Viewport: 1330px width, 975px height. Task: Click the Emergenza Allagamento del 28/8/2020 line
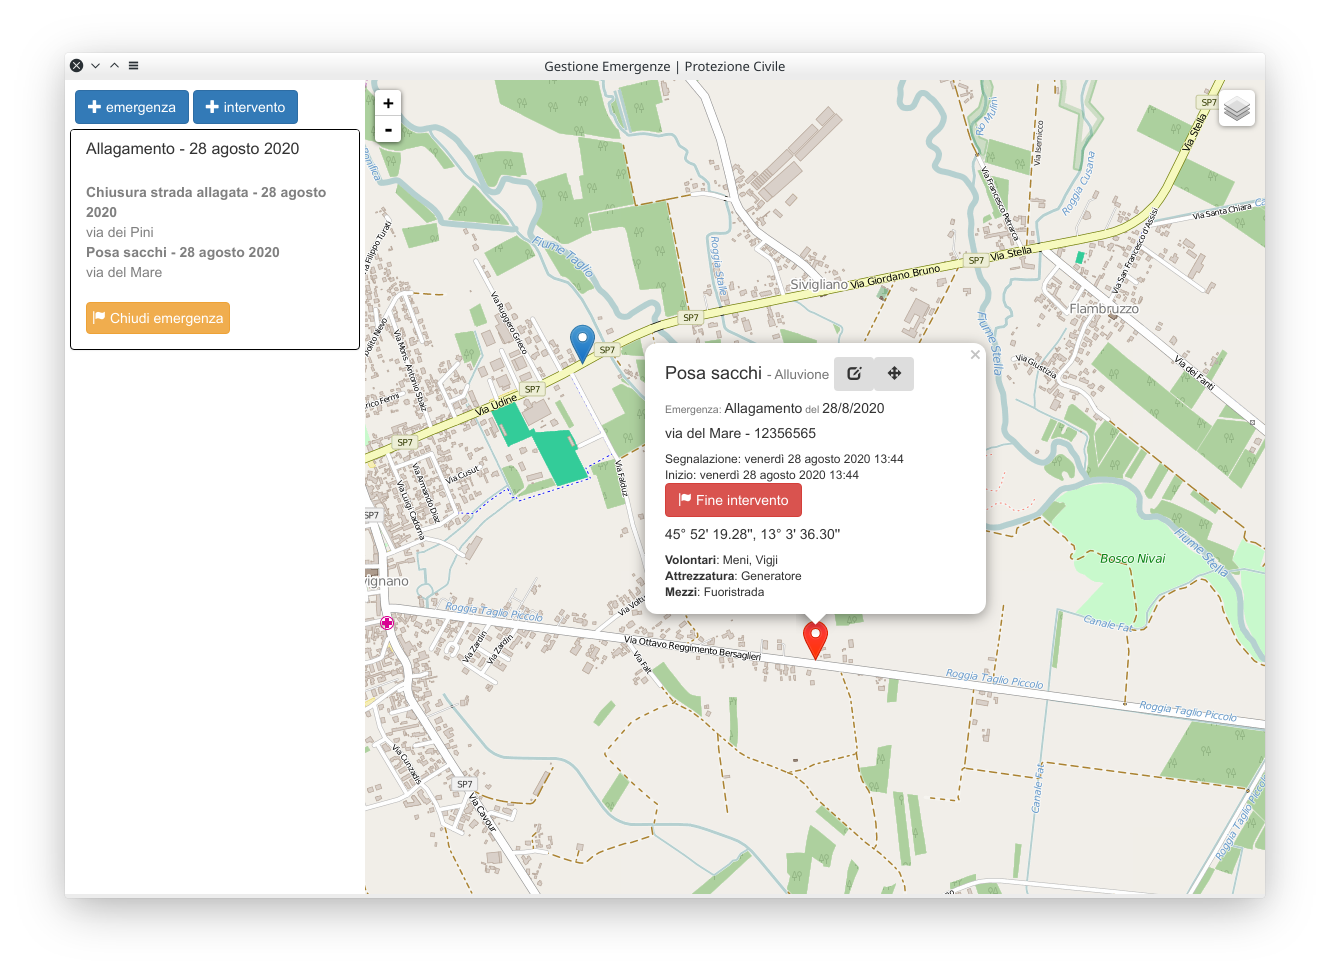[x=774, y=408]
